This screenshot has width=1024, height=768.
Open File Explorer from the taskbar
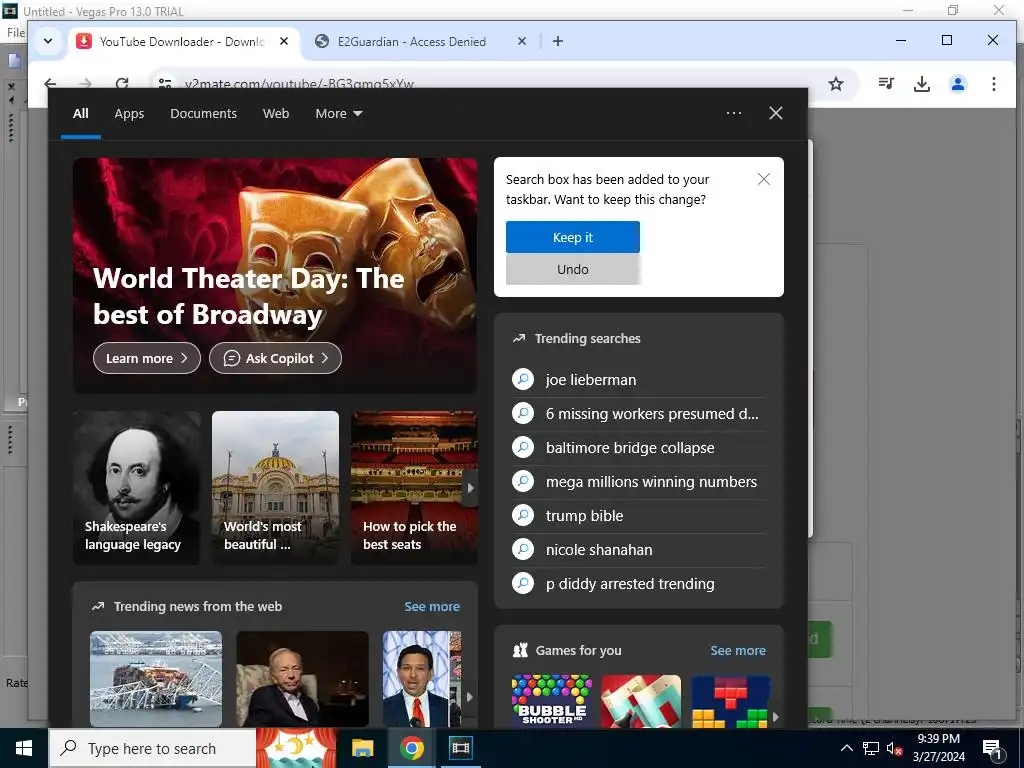(362, 748)
